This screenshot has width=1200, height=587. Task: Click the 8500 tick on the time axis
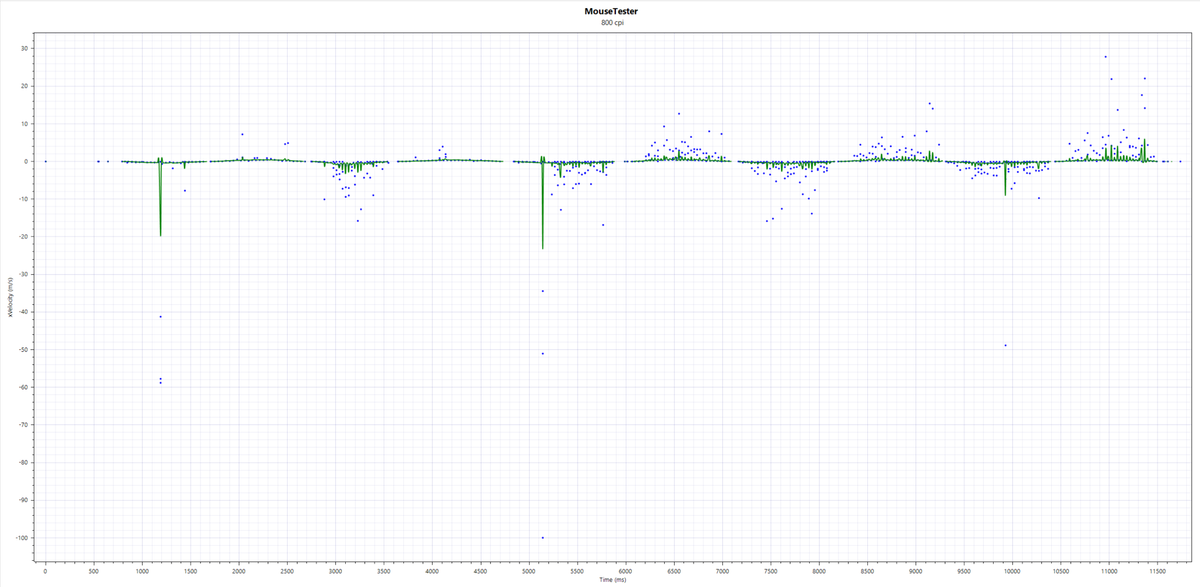[x=867, y=570]
